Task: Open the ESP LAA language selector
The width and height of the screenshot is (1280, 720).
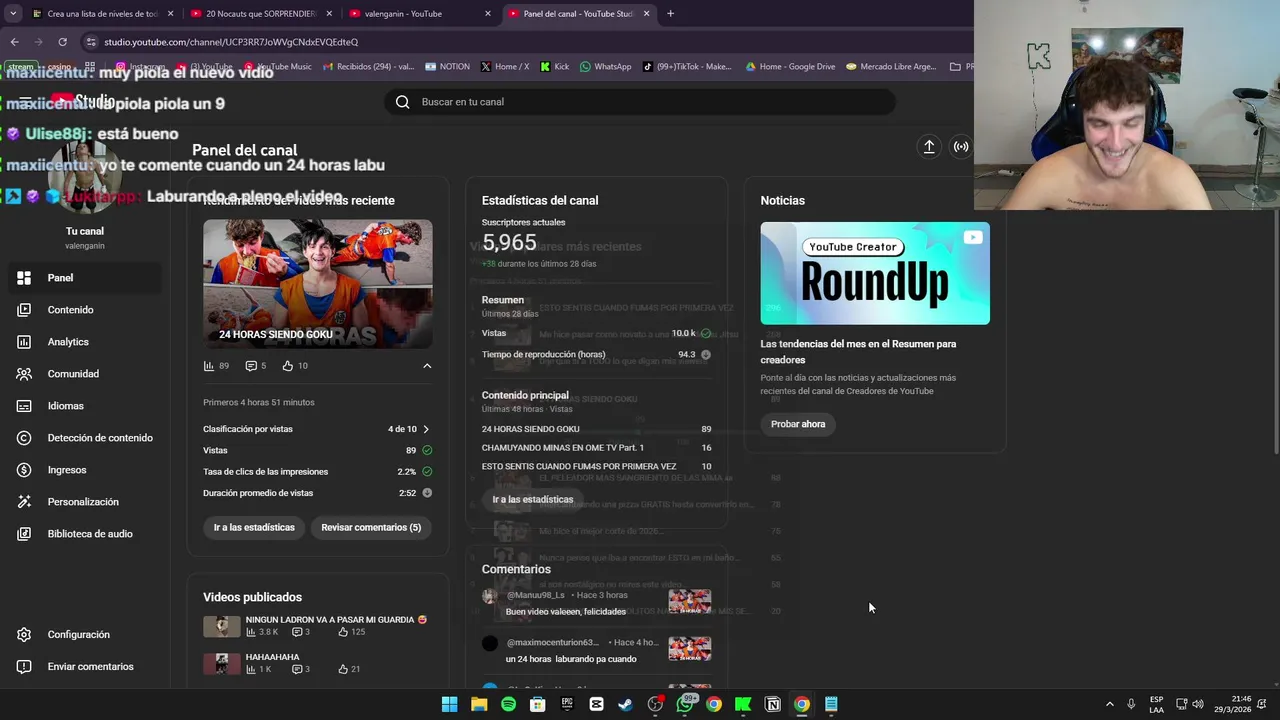Action: (1156, 705)
